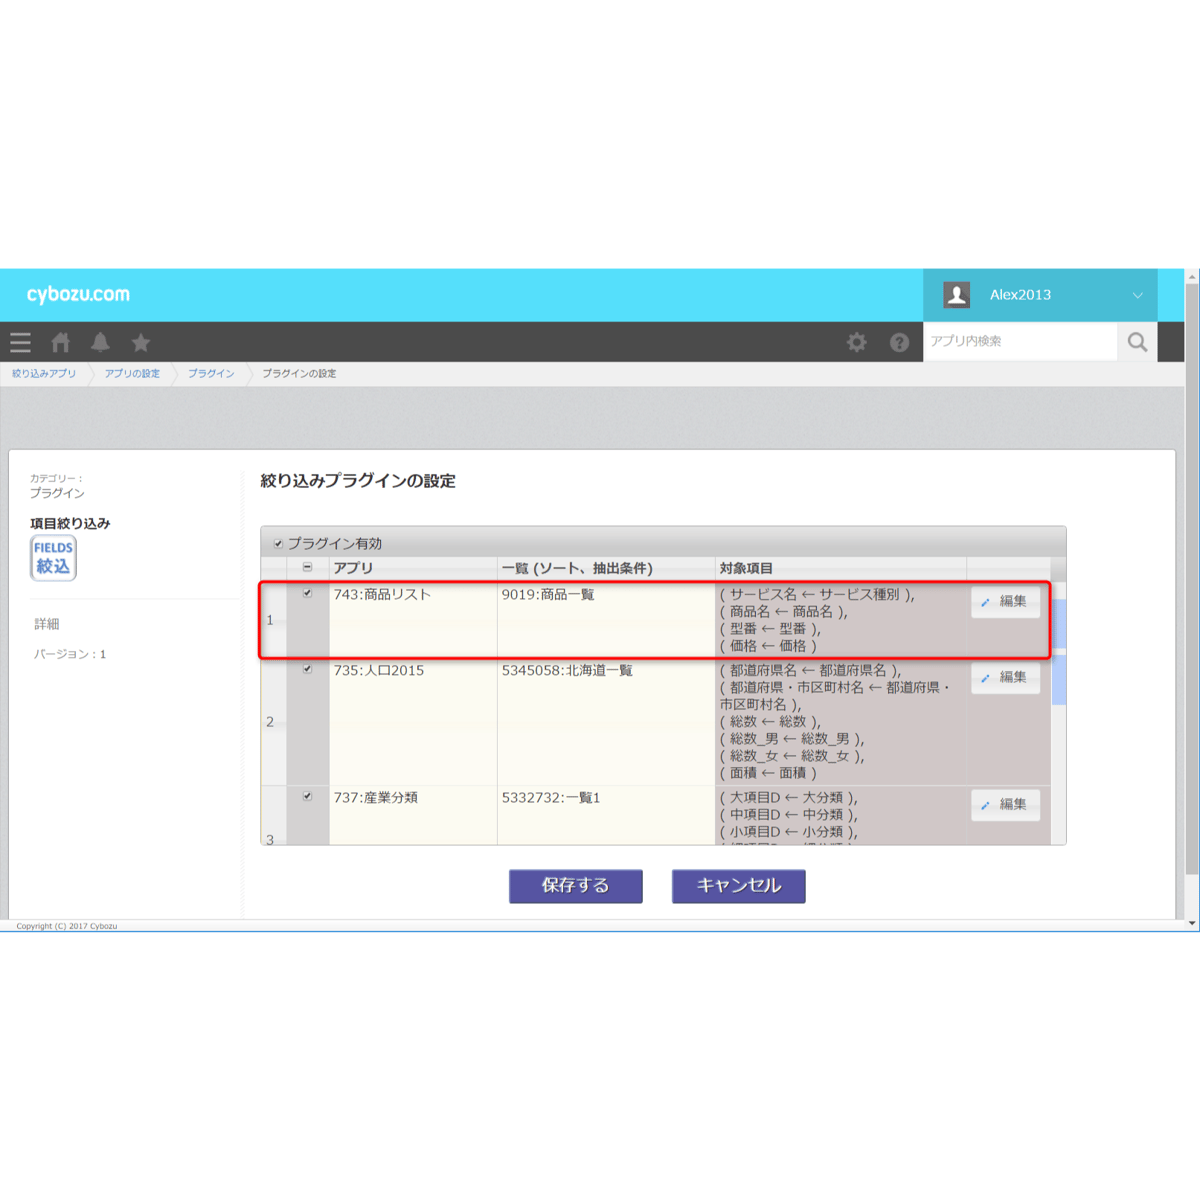
Task: Click the 一覧 (ソート、抽出条件) column header
Action: coord(606,568)
